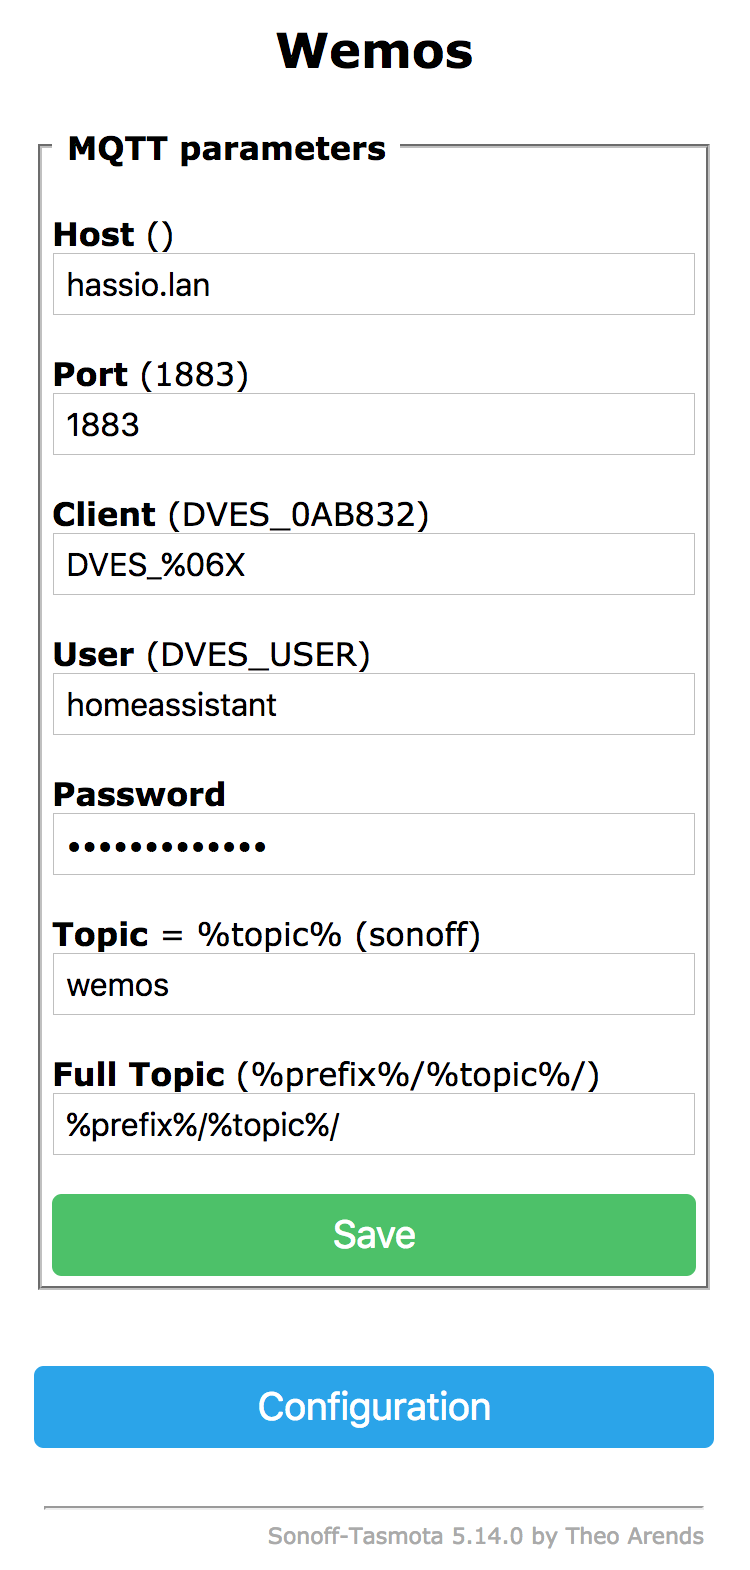
Task: Click the bold Password label
Action: coord(139,795)
